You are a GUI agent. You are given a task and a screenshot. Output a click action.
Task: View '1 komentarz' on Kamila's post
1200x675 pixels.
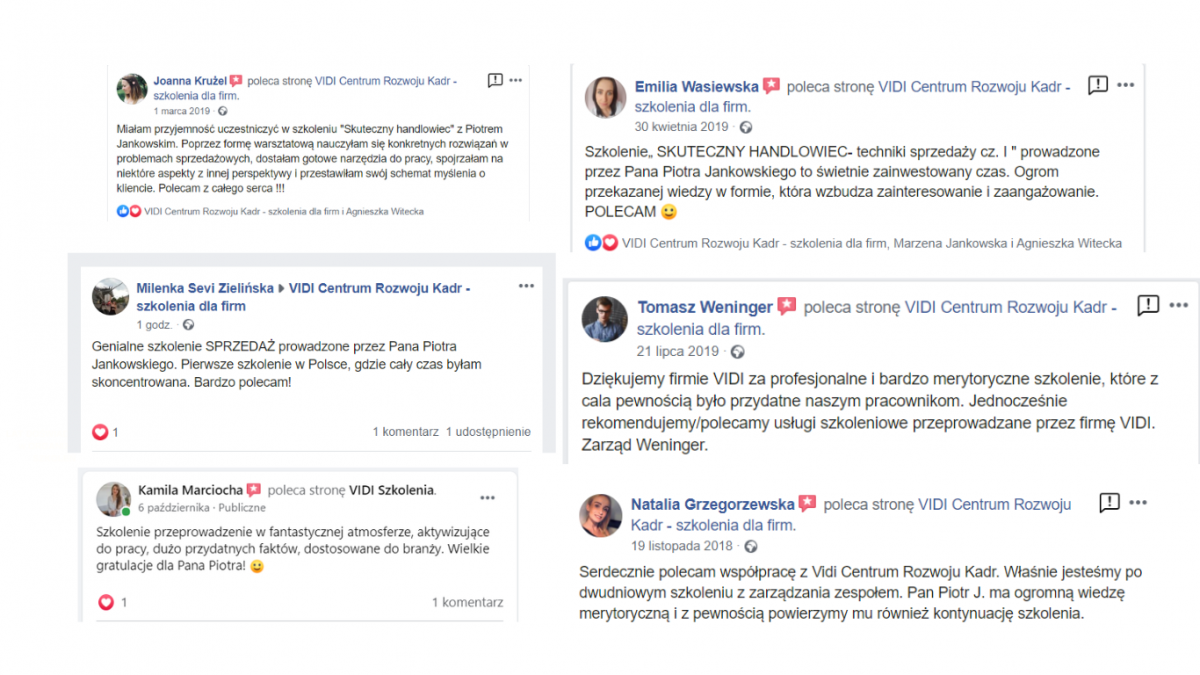[467, 603]
